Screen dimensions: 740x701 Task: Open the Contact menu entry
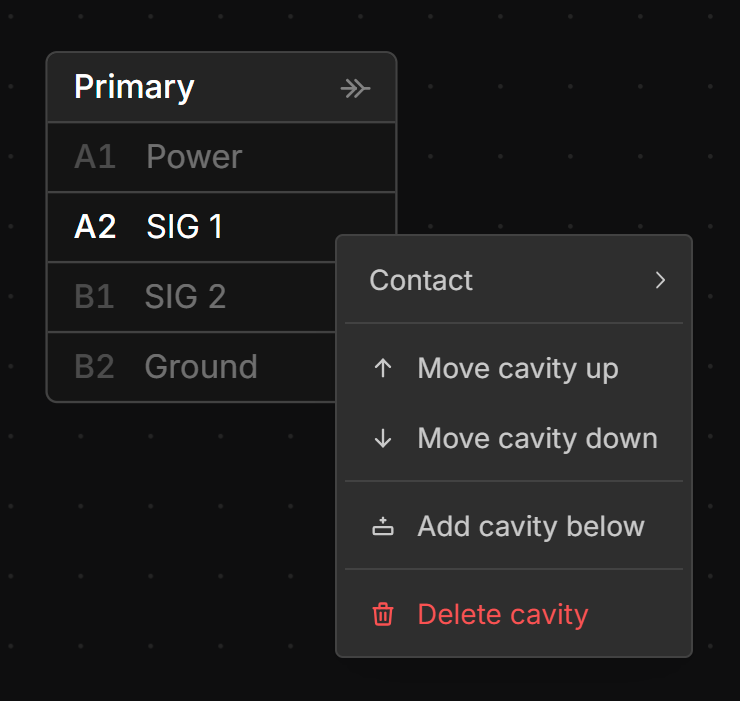tap(421, 280)
